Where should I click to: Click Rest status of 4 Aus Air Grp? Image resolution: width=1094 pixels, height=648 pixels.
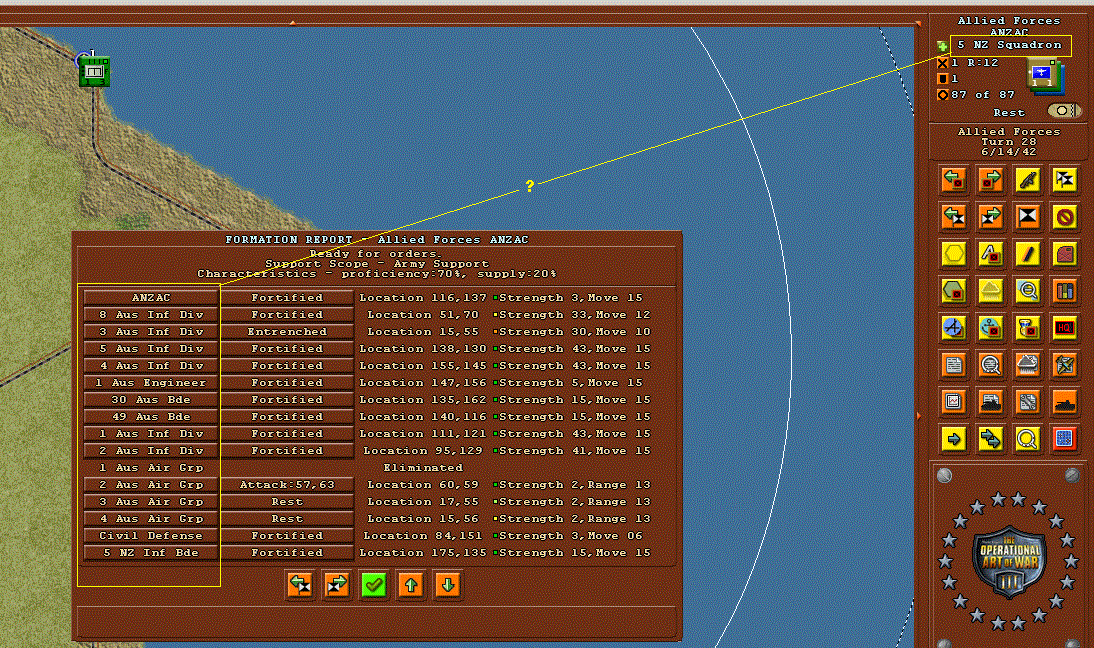(287, 518)
